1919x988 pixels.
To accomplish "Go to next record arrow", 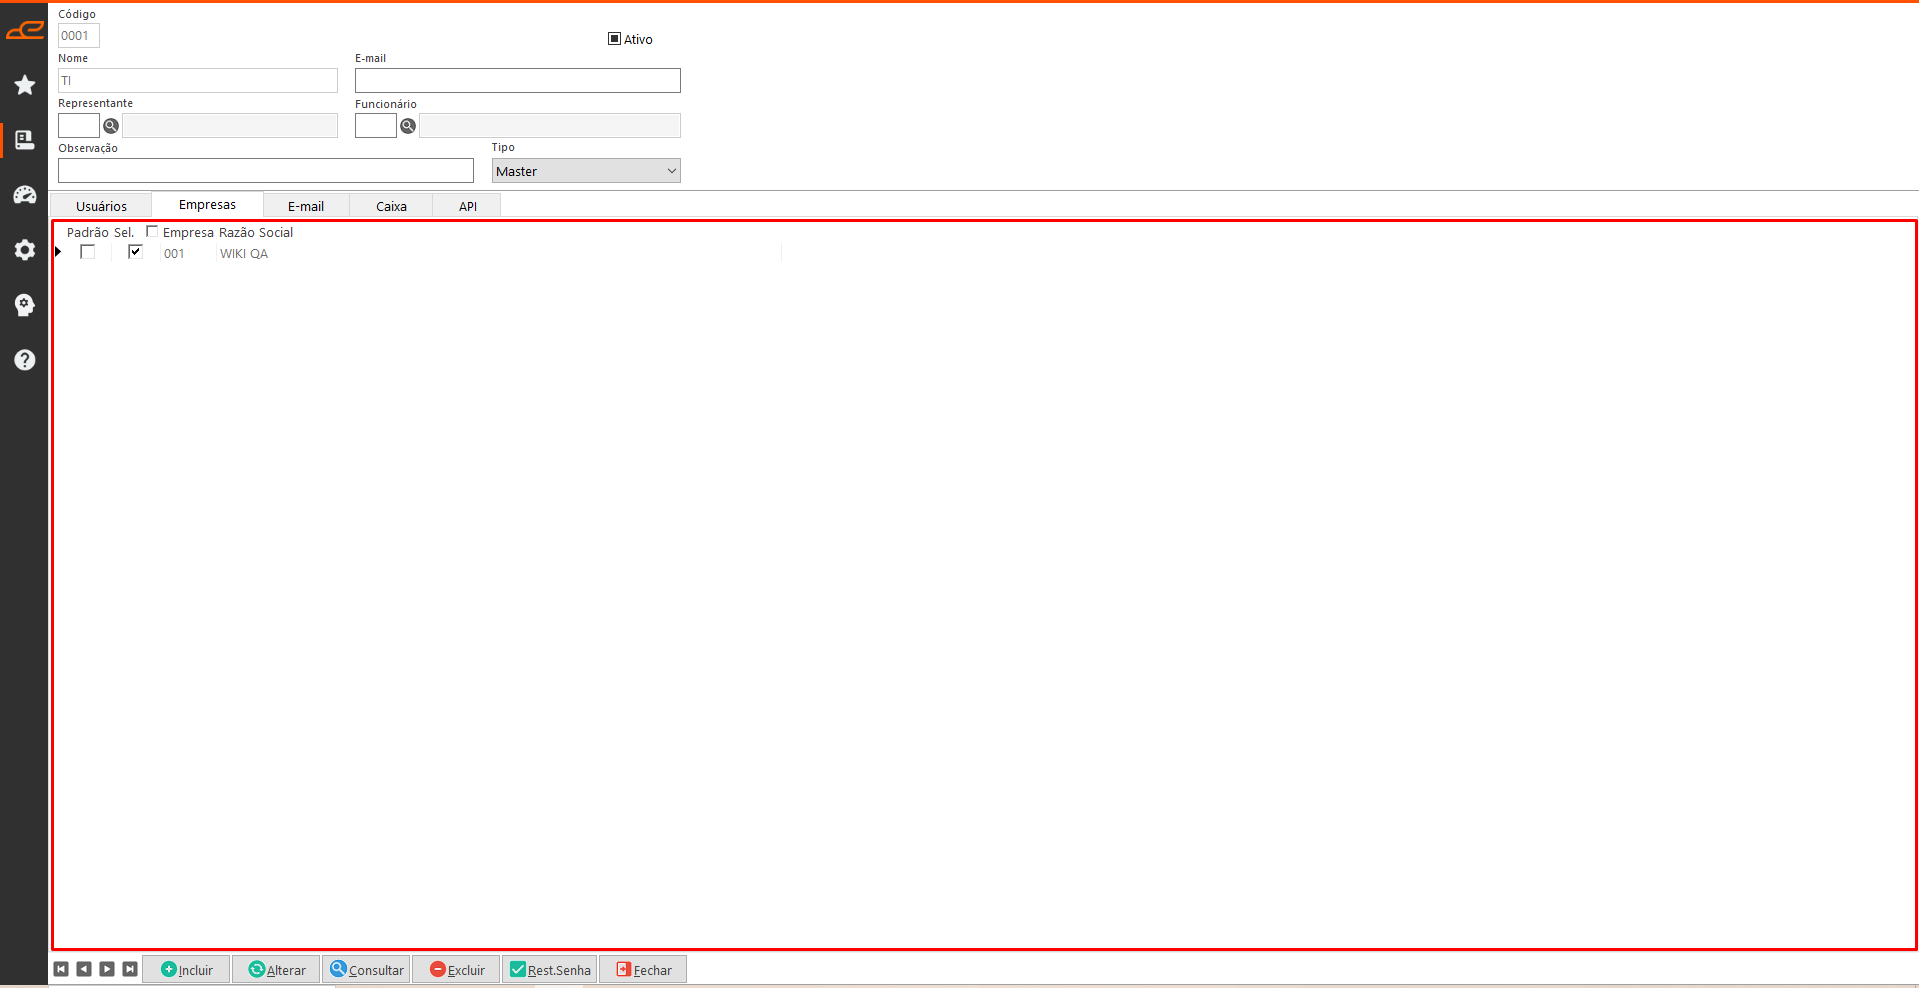I will coord(107,969).
